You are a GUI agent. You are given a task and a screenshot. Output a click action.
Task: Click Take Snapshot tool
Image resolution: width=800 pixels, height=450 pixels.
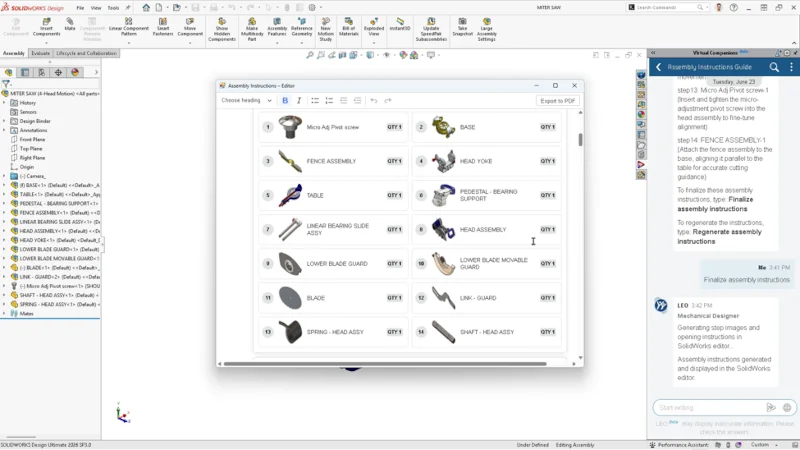pos(462,27)
